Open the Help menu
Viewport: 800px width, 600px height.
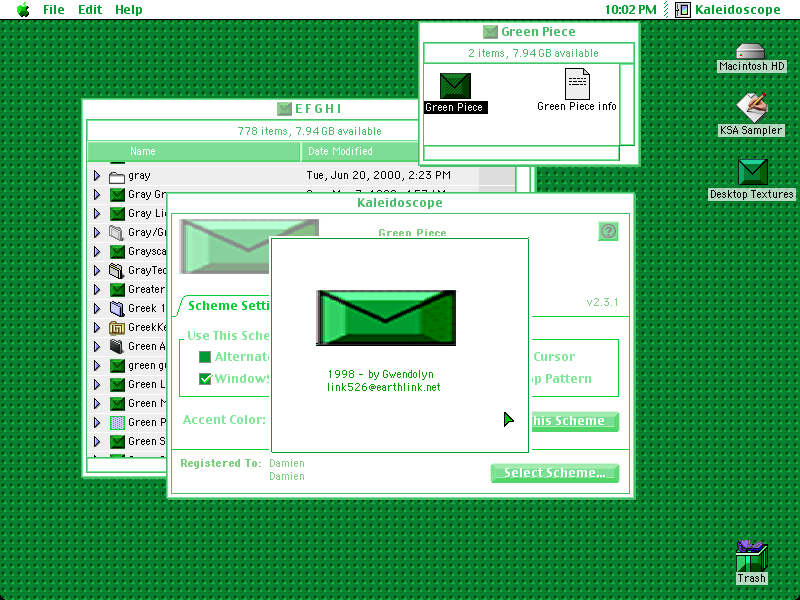tap(129, 10)
